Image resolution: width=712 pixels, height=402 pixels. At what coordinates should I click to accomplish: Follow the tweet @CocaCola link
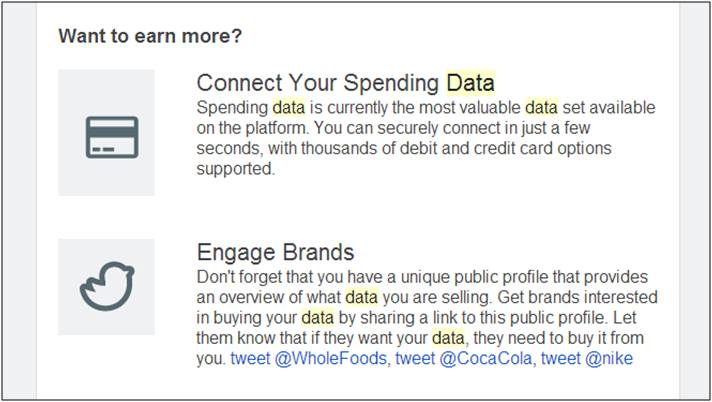(x=466, y=358)
